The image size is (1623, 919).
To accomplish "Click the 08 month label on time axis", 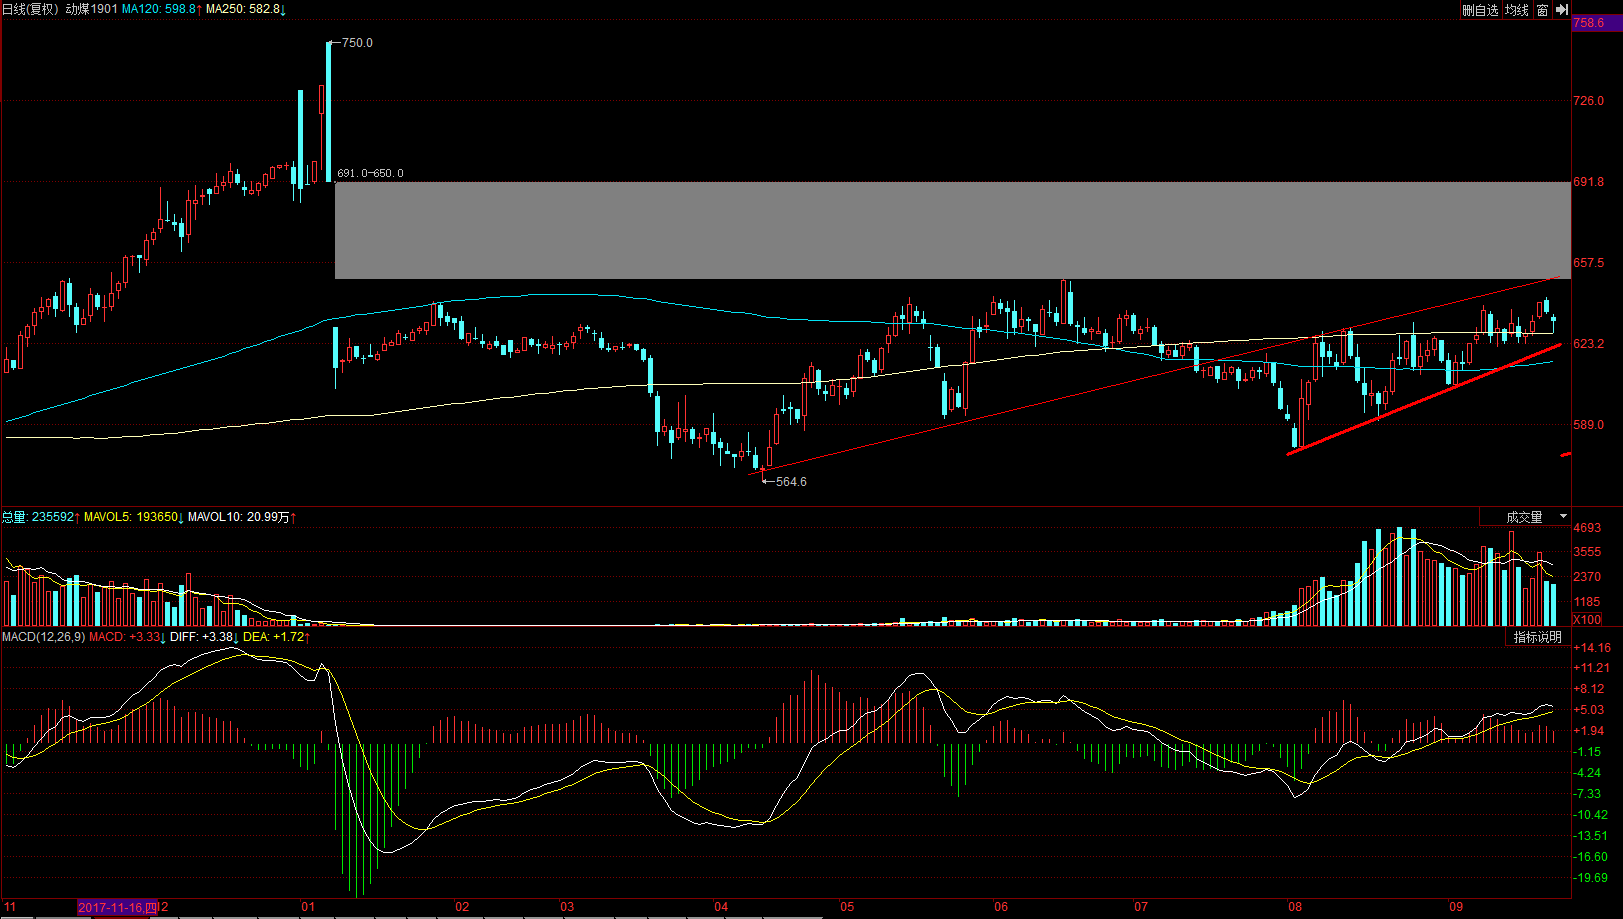I will [1295, 907].
